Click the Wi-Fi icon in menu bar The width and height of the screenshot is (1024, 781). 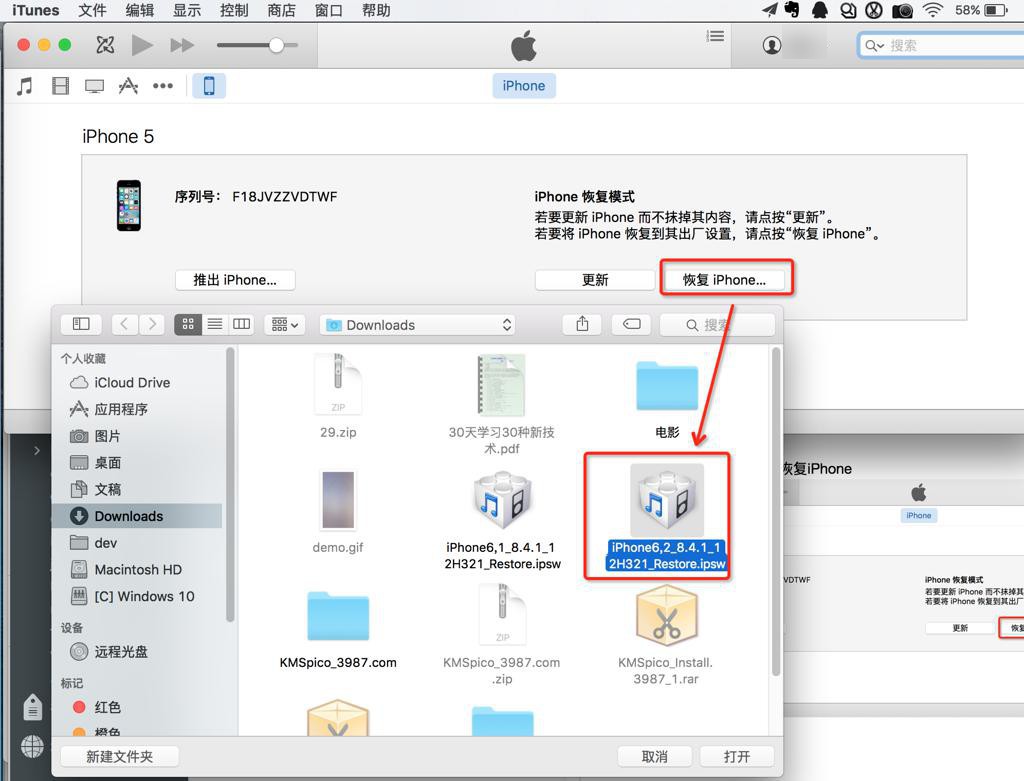933,10
